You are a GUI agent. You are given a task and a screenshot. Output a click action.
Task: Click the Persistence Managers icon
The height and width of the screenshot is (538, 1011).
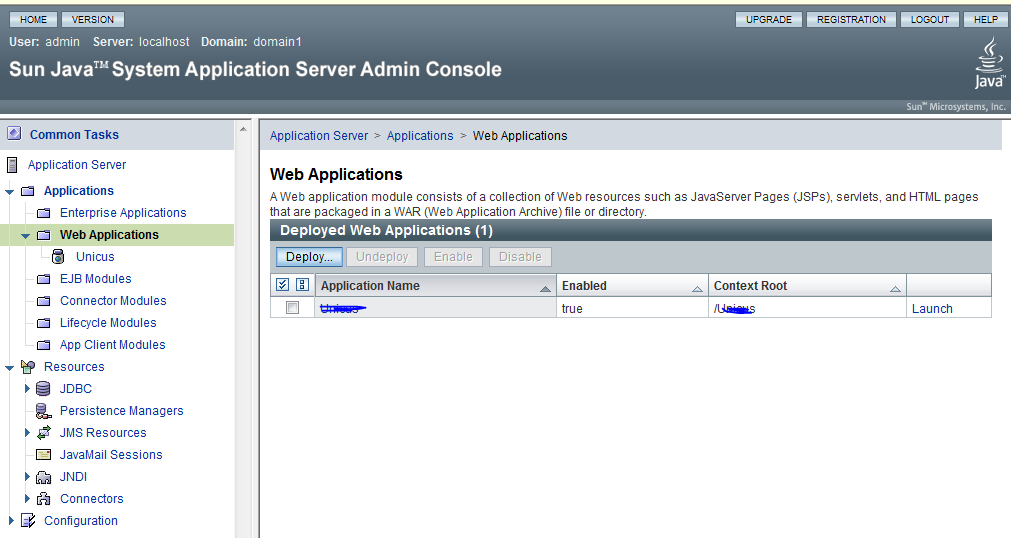click(x=43, y=411)
